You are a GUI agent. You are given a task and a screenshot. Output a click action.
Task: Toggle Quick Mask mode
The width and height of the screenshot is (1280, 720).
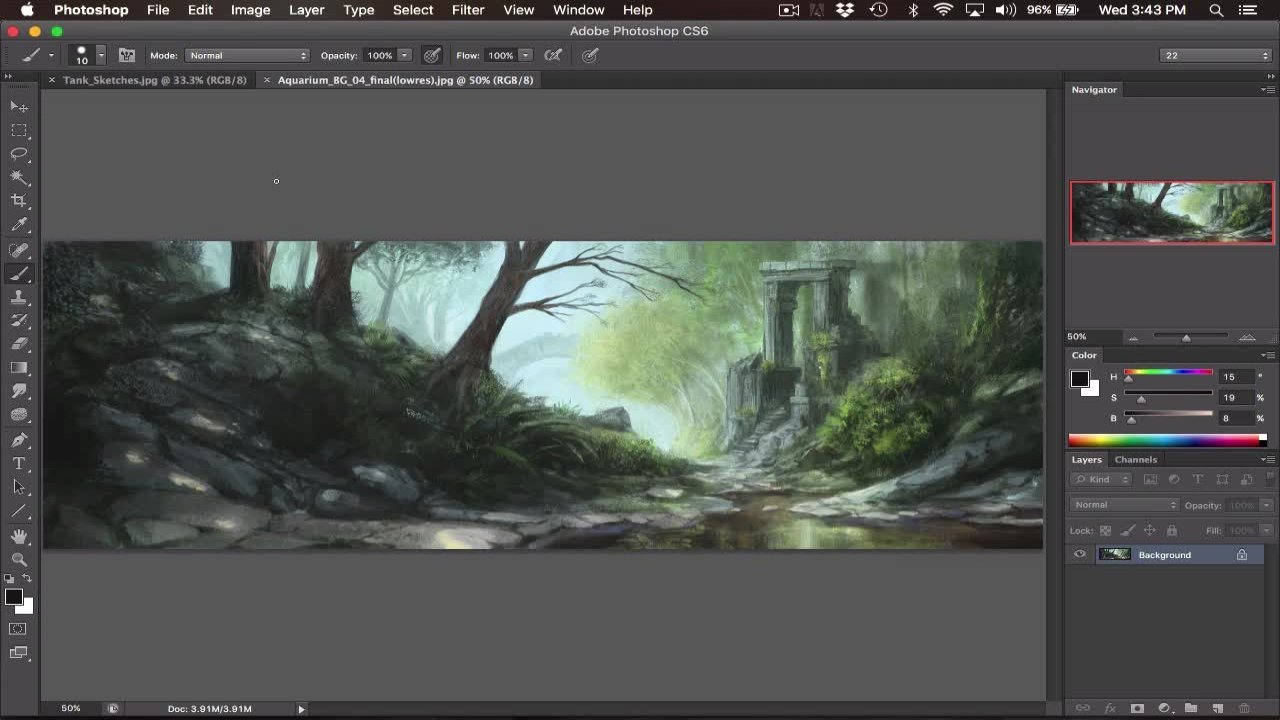point(18,629)
